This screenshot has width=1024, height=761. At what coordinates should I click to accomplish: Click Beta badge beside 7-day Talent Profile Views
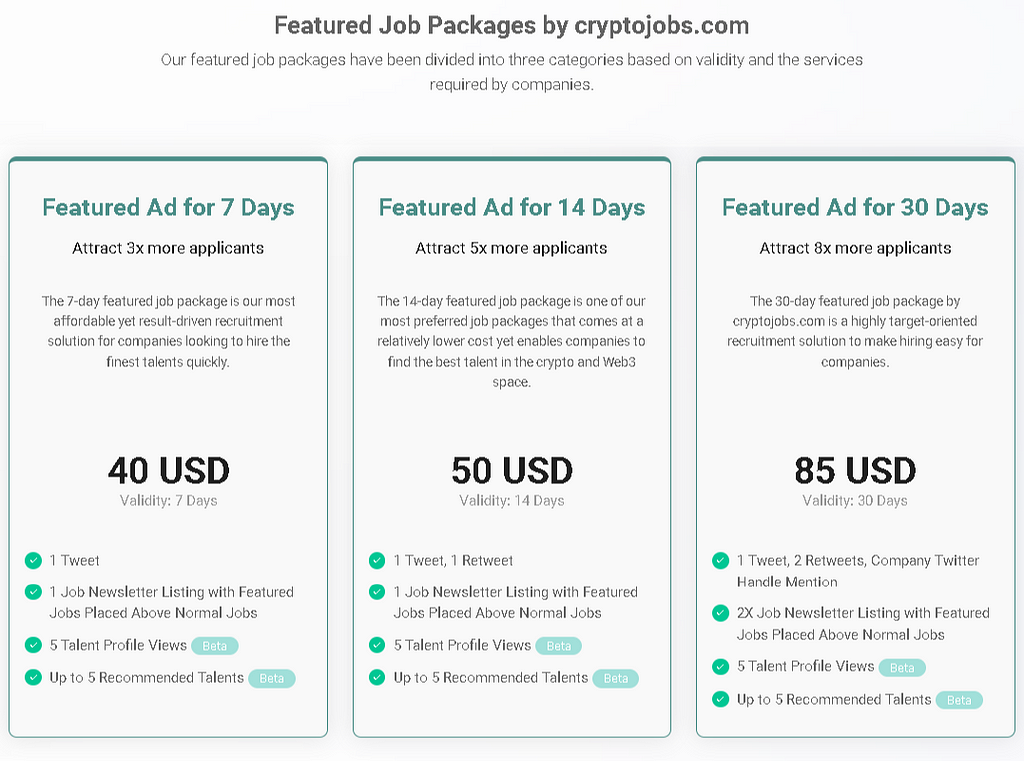tap(215, 646)
